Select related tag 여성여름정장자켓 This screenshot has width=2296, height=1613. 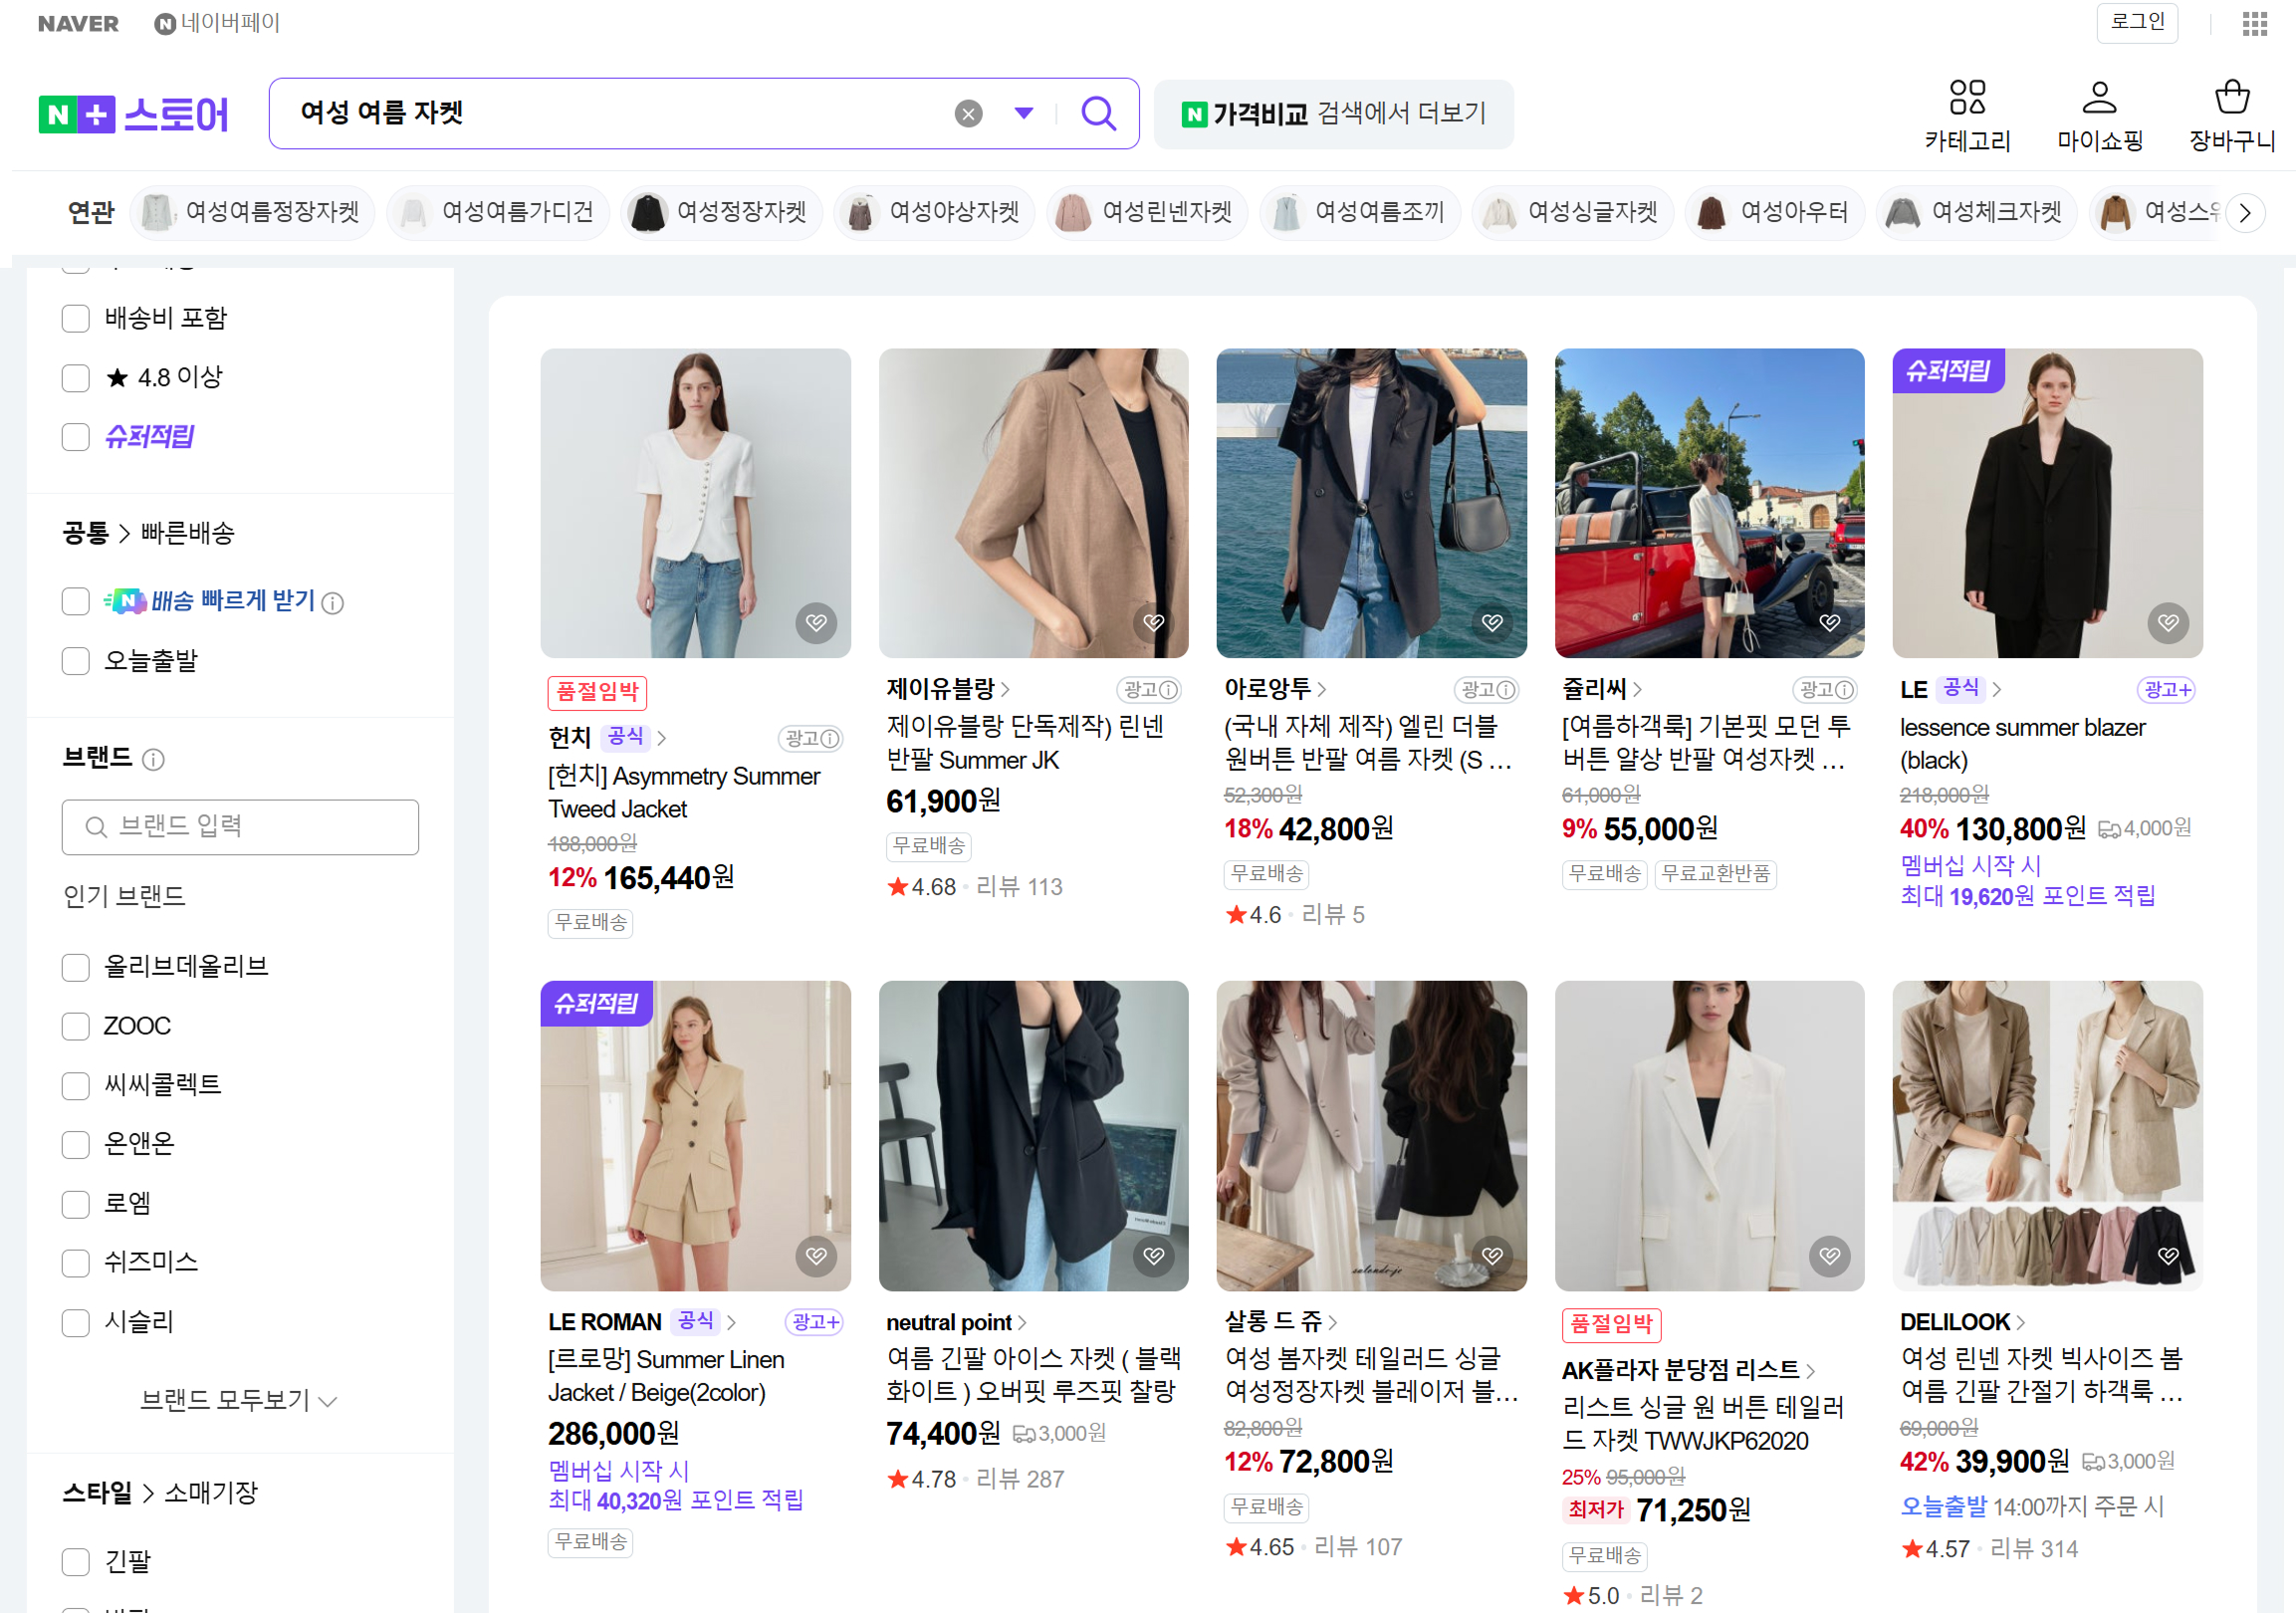pyautogui.click(x=251, y=212)
